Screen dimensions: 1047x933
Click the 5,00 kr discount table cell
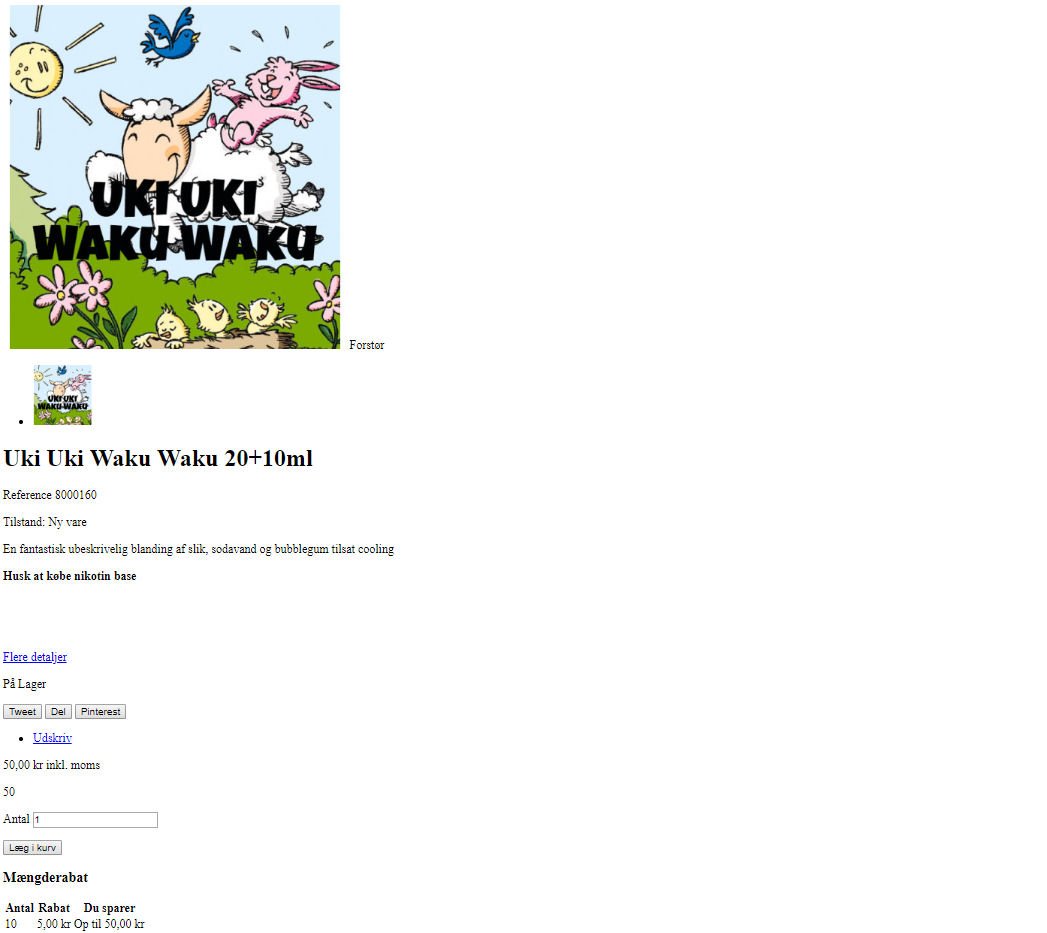(x=54, y=924)
